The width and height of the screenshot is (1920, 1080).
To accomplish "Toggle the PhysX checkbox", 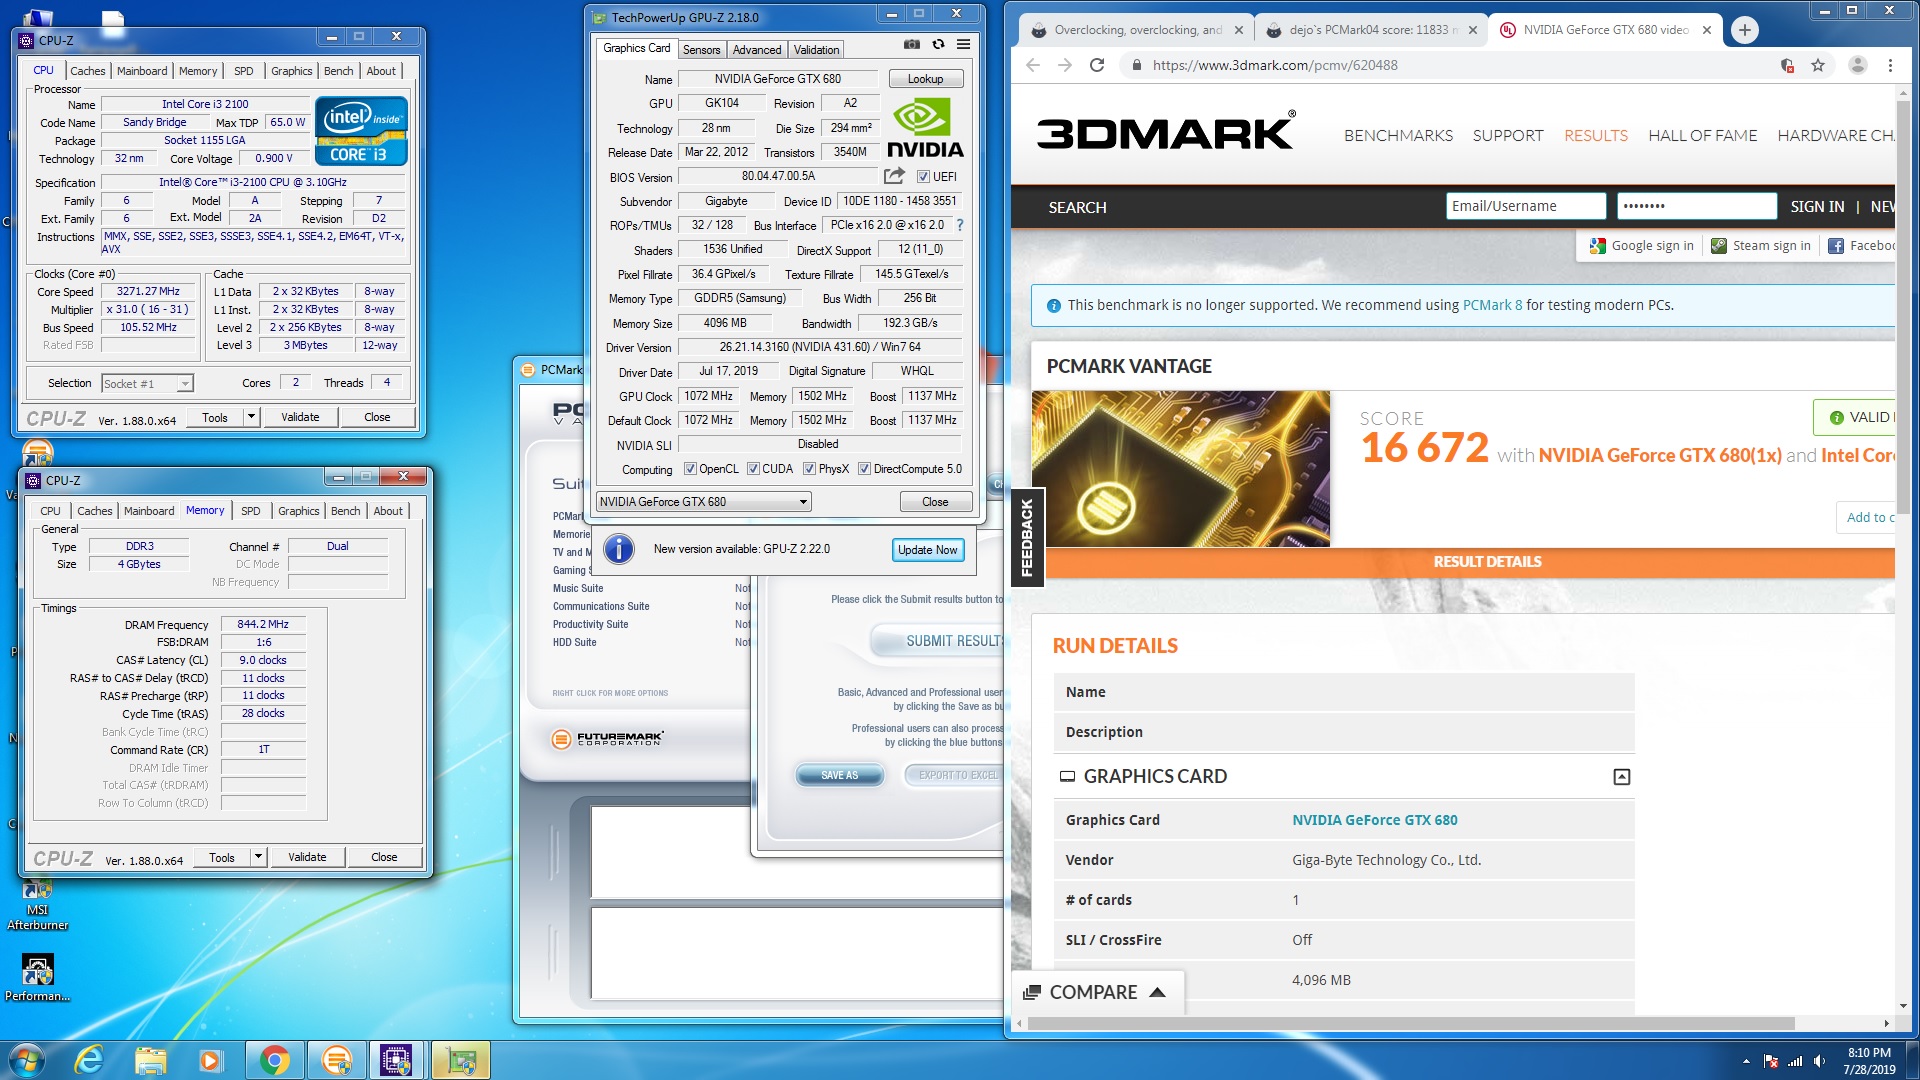I will [809, 469].
